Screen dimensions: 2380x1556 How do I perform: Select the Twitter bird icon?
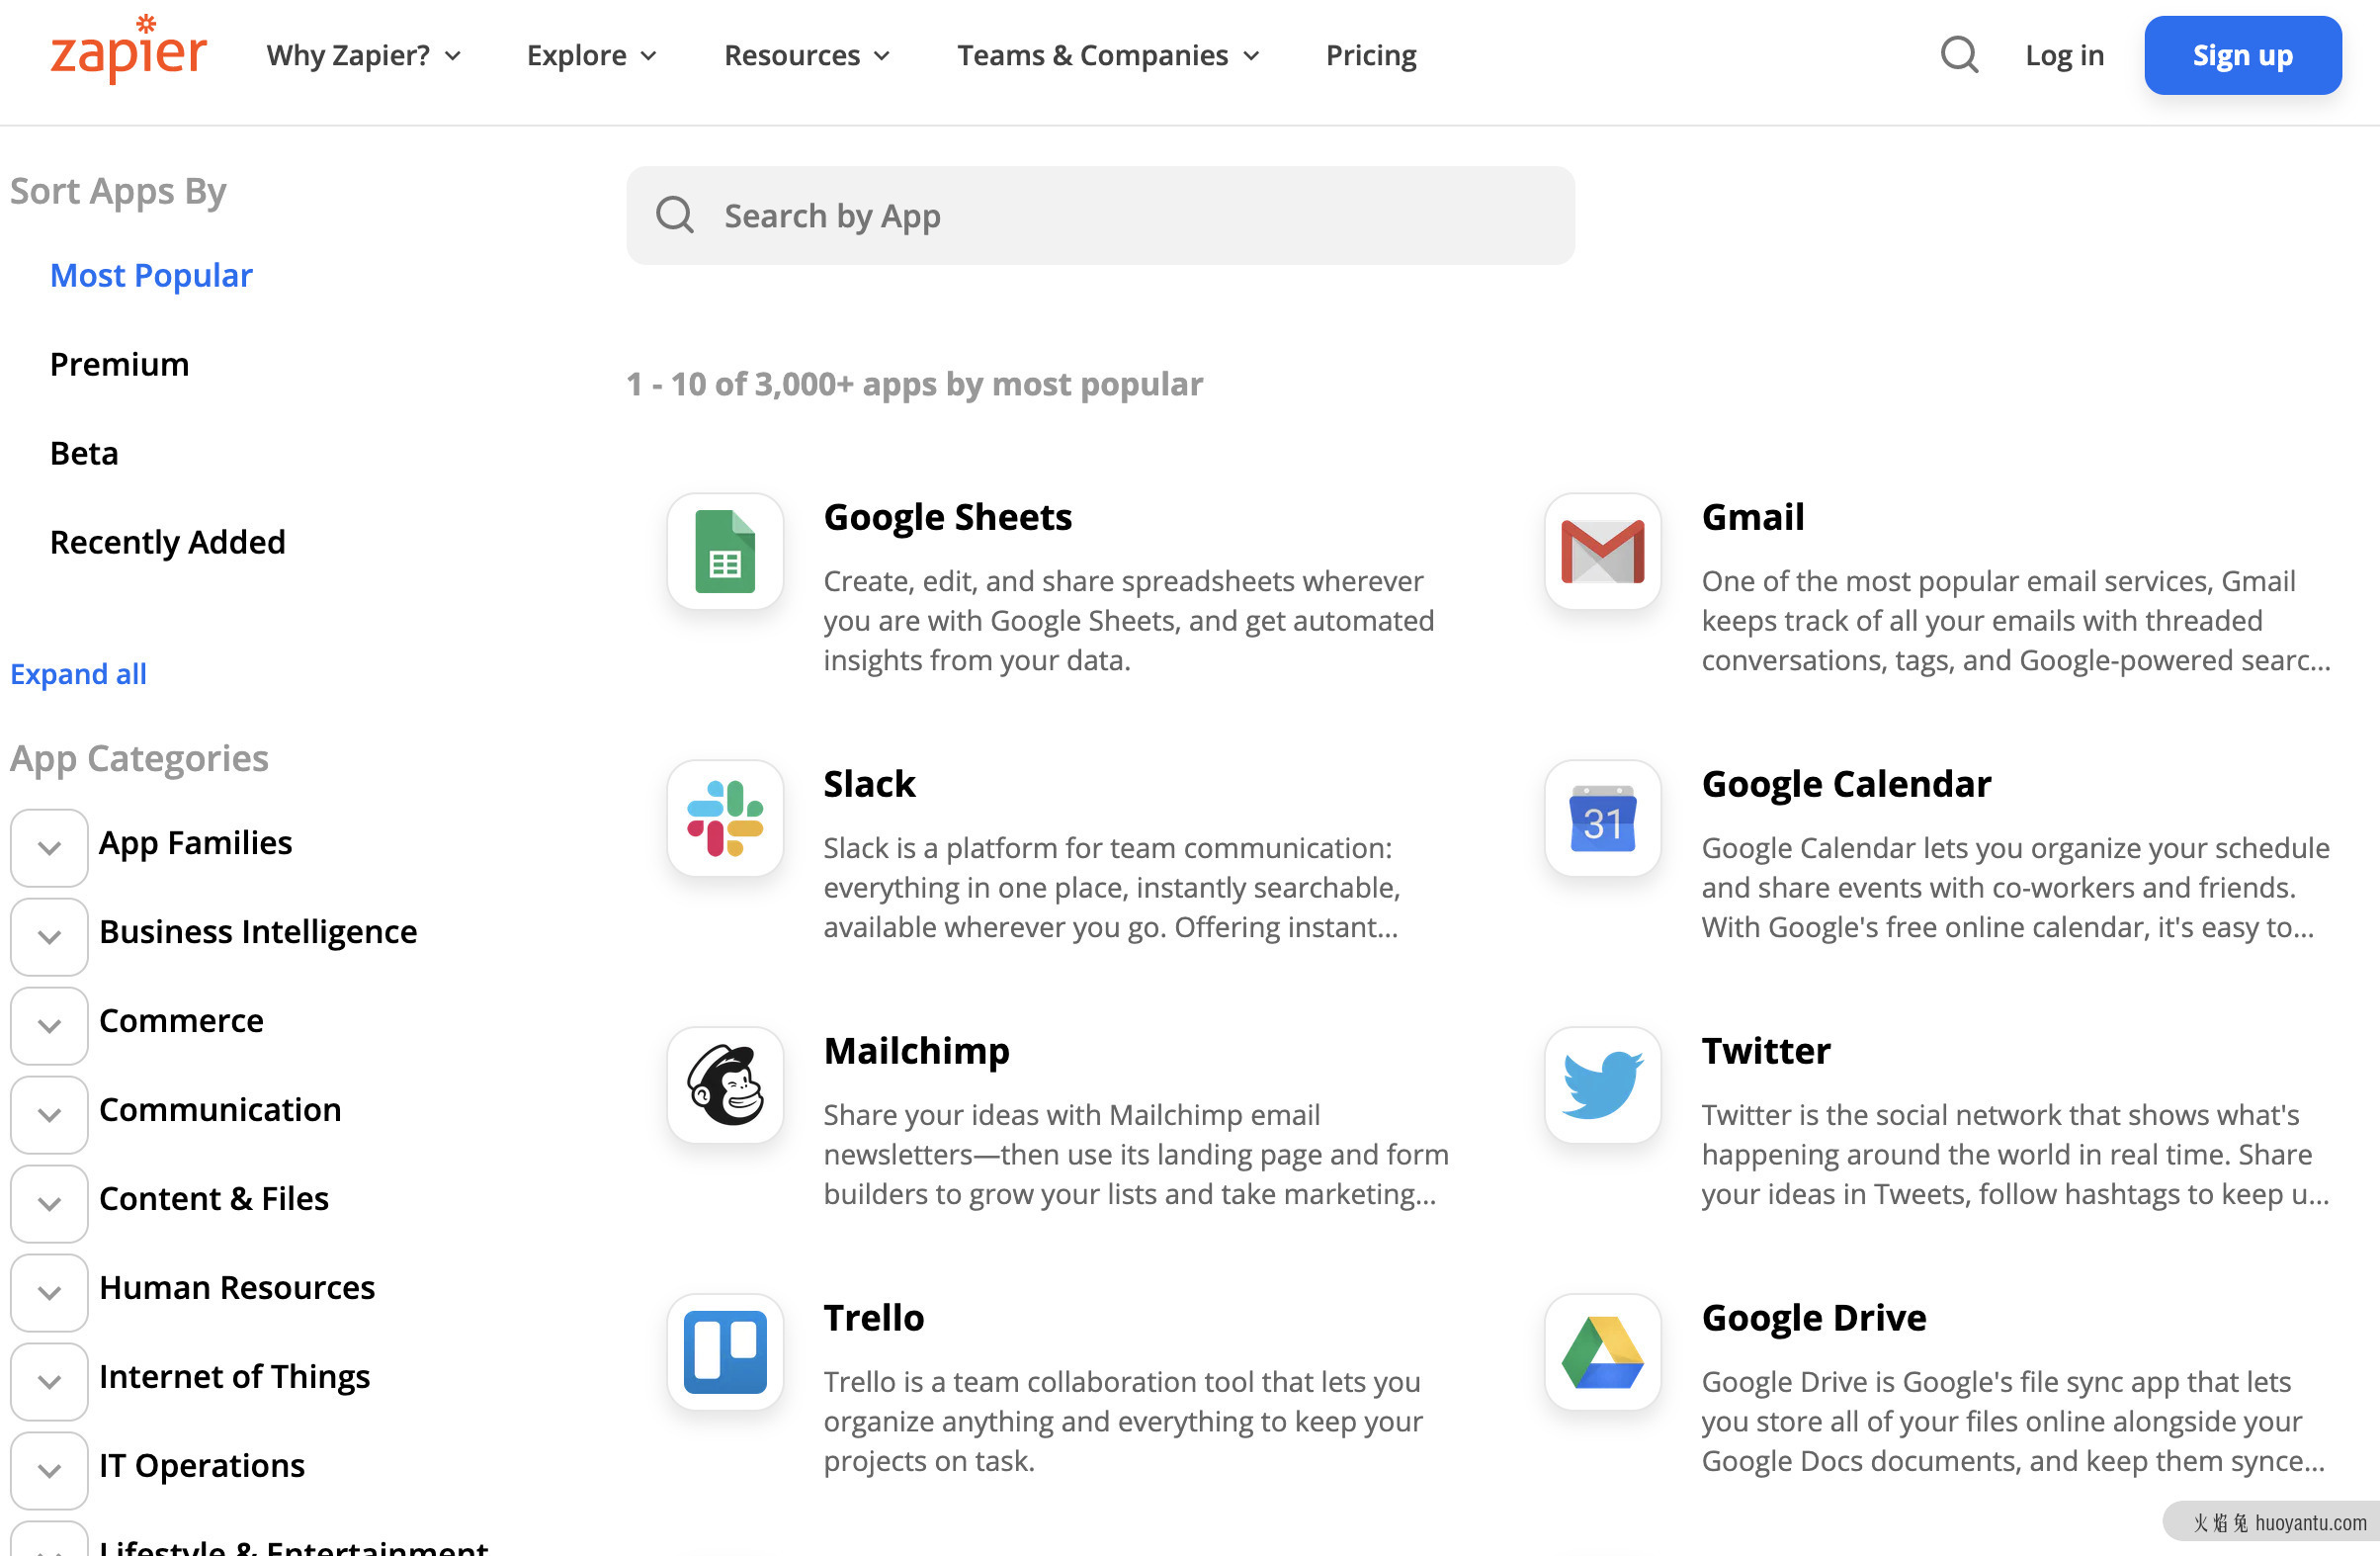tap(1602, 1085)
